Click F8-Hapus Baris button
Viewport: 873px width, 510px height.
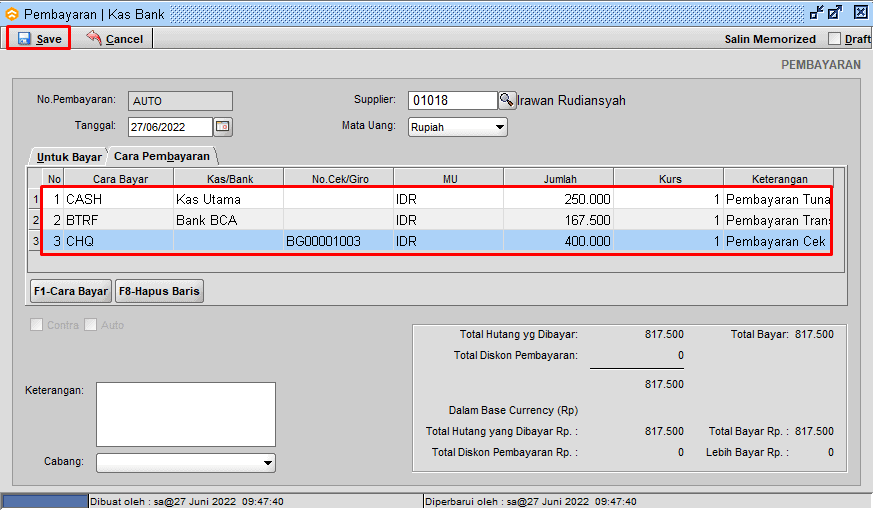click(159, 291)
